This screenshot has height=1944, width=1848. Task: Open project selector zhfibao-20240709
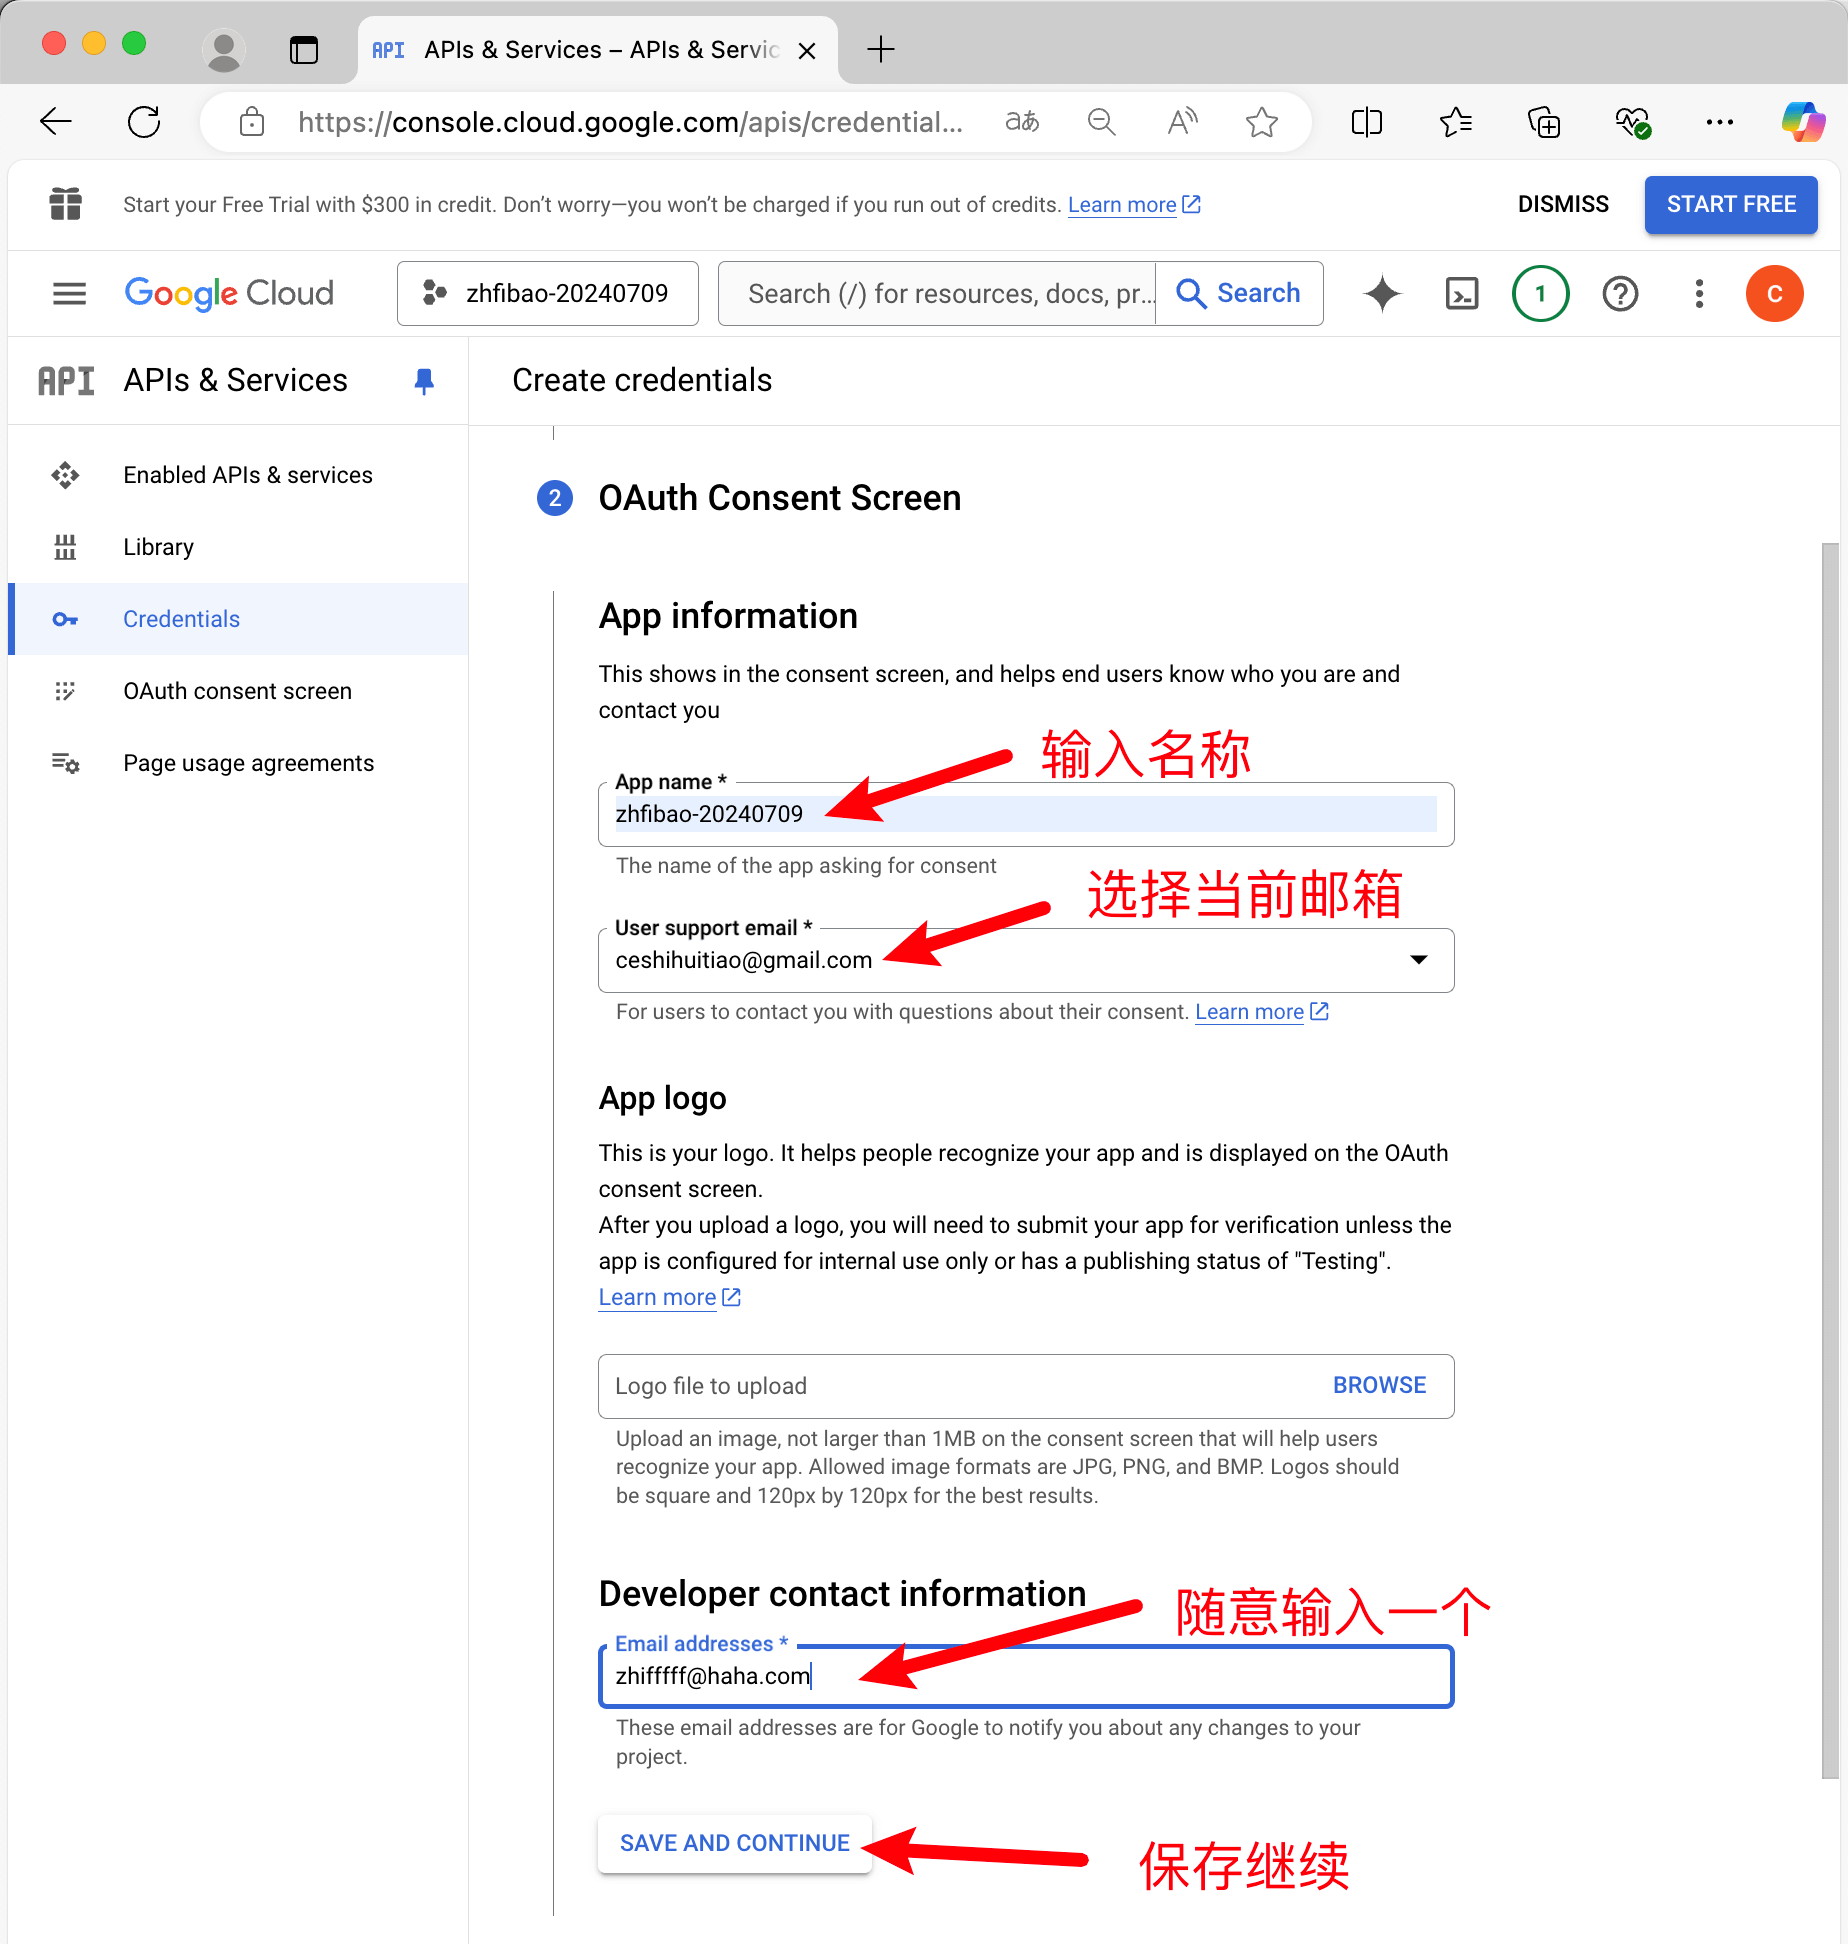pyautogui.click(x=547, y=293)
